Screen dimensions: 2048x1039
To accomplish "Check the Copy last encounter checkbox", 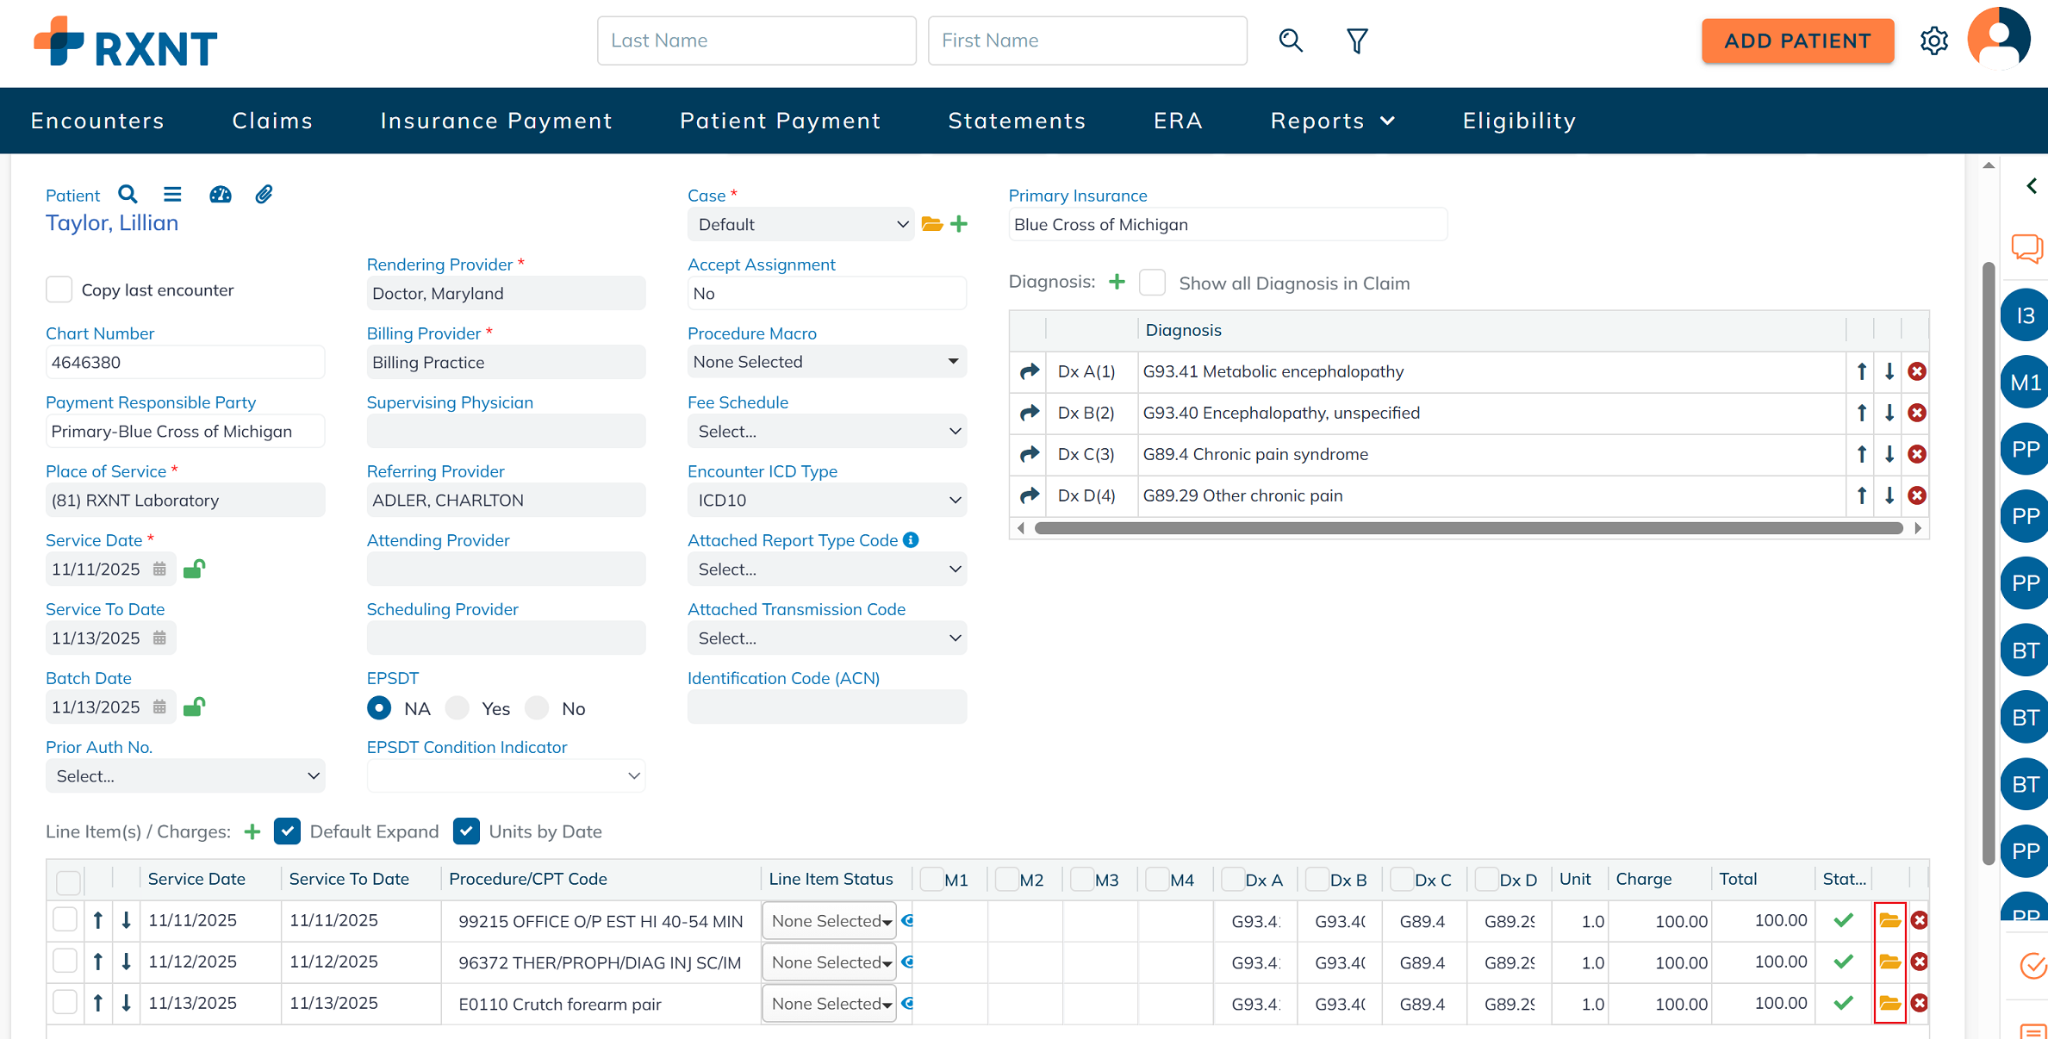I will click(60, 290).
